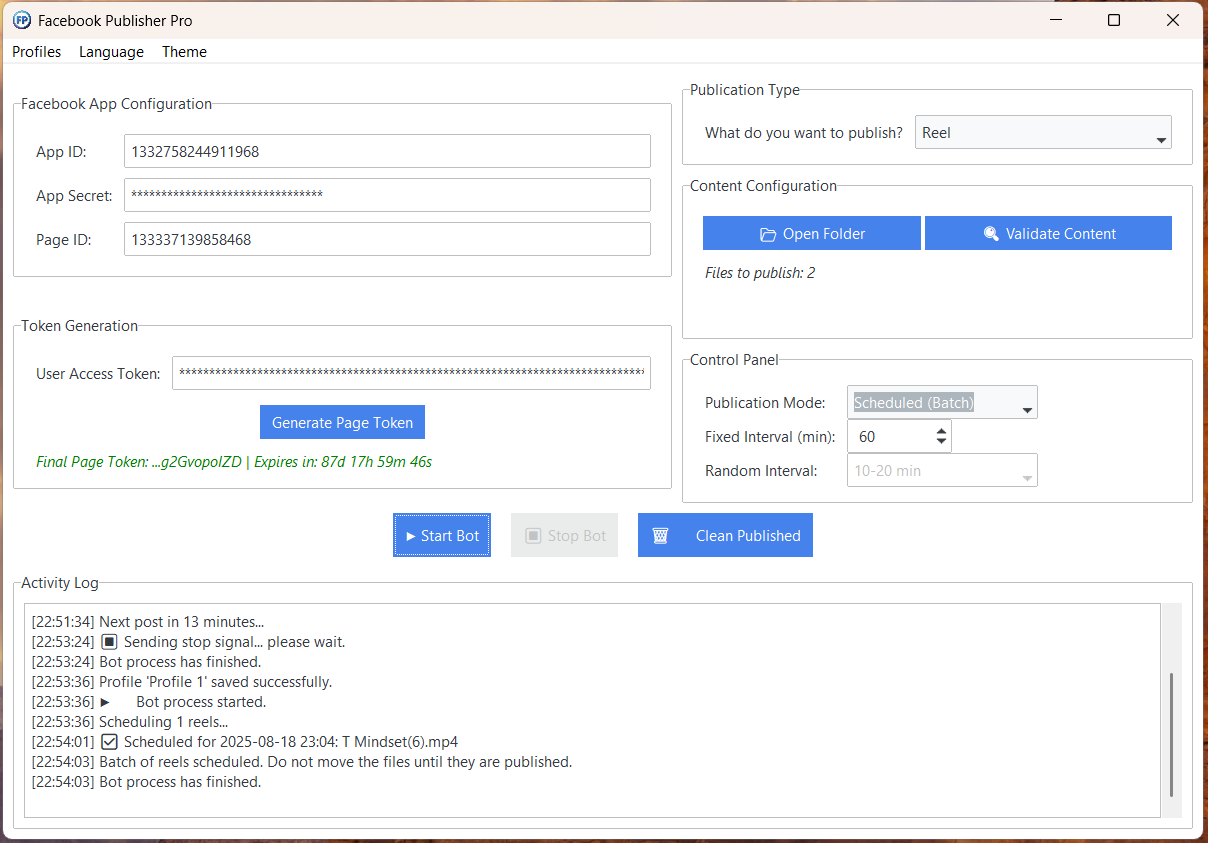
Task: Open the Random Interval dropdown
Action: (x=942, y=470)
